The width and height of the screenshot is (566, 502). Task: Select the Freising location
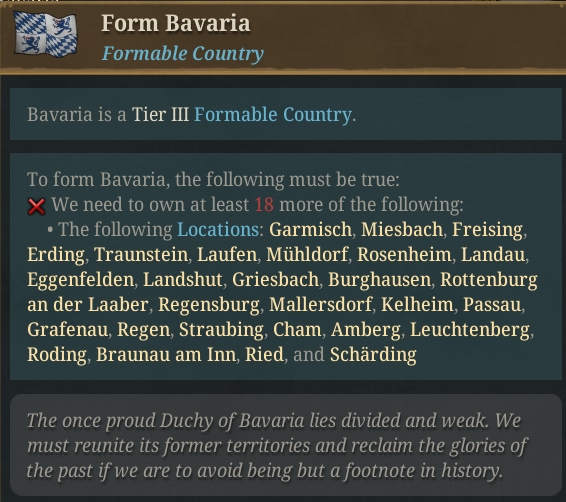[487, 230]
